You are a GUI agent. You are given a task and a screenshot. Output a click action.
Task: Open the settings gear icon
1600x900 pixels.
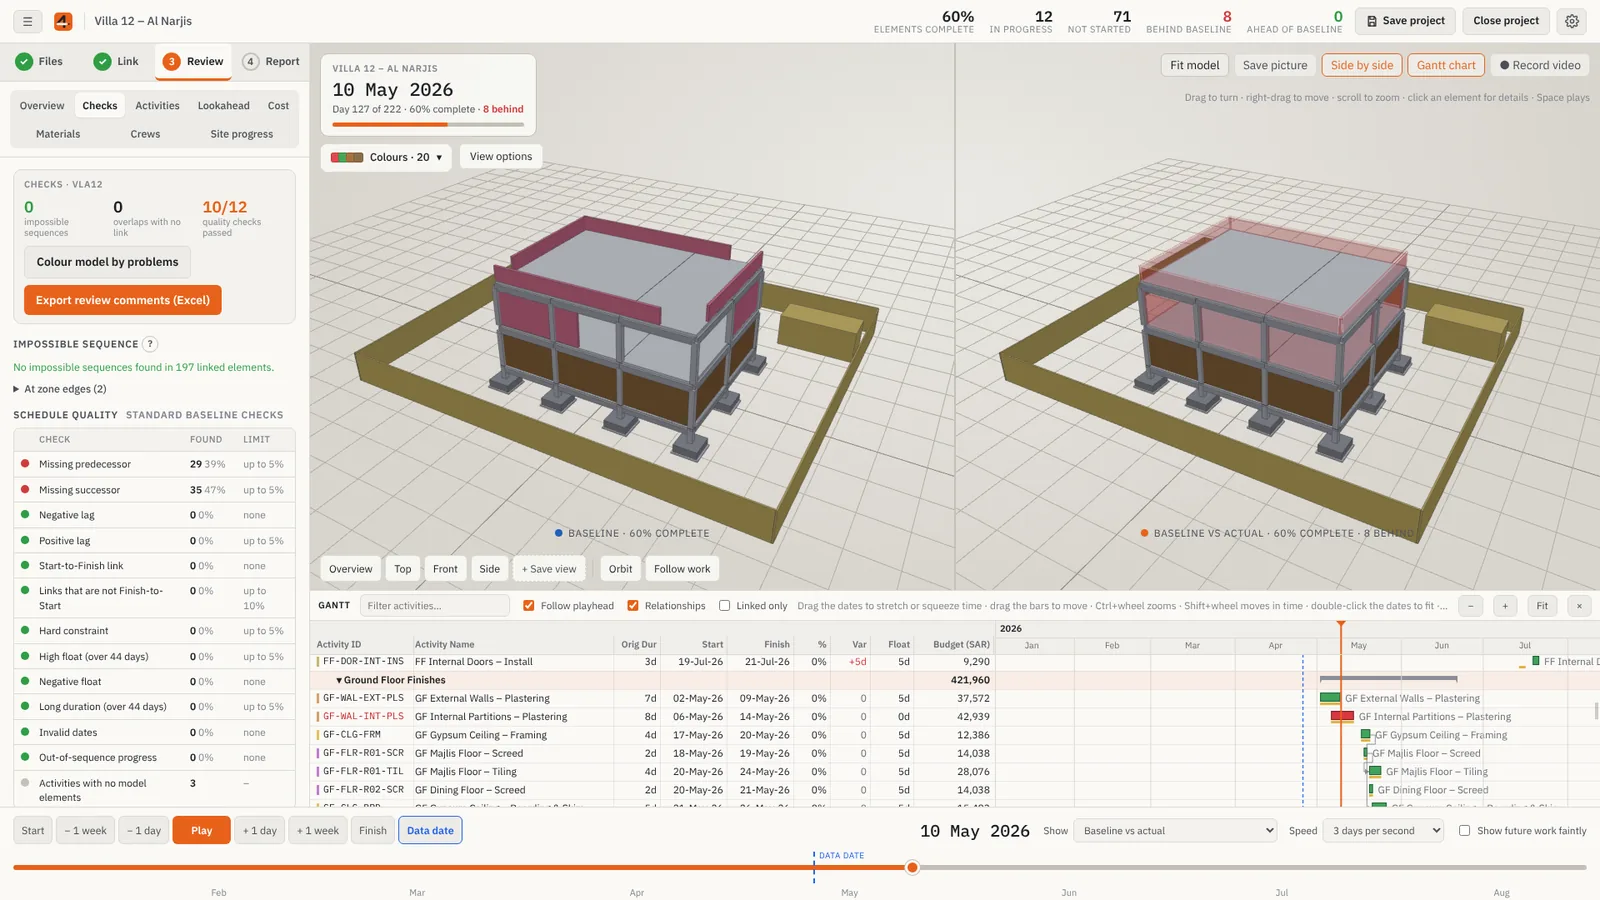[x=1572, y=21]
